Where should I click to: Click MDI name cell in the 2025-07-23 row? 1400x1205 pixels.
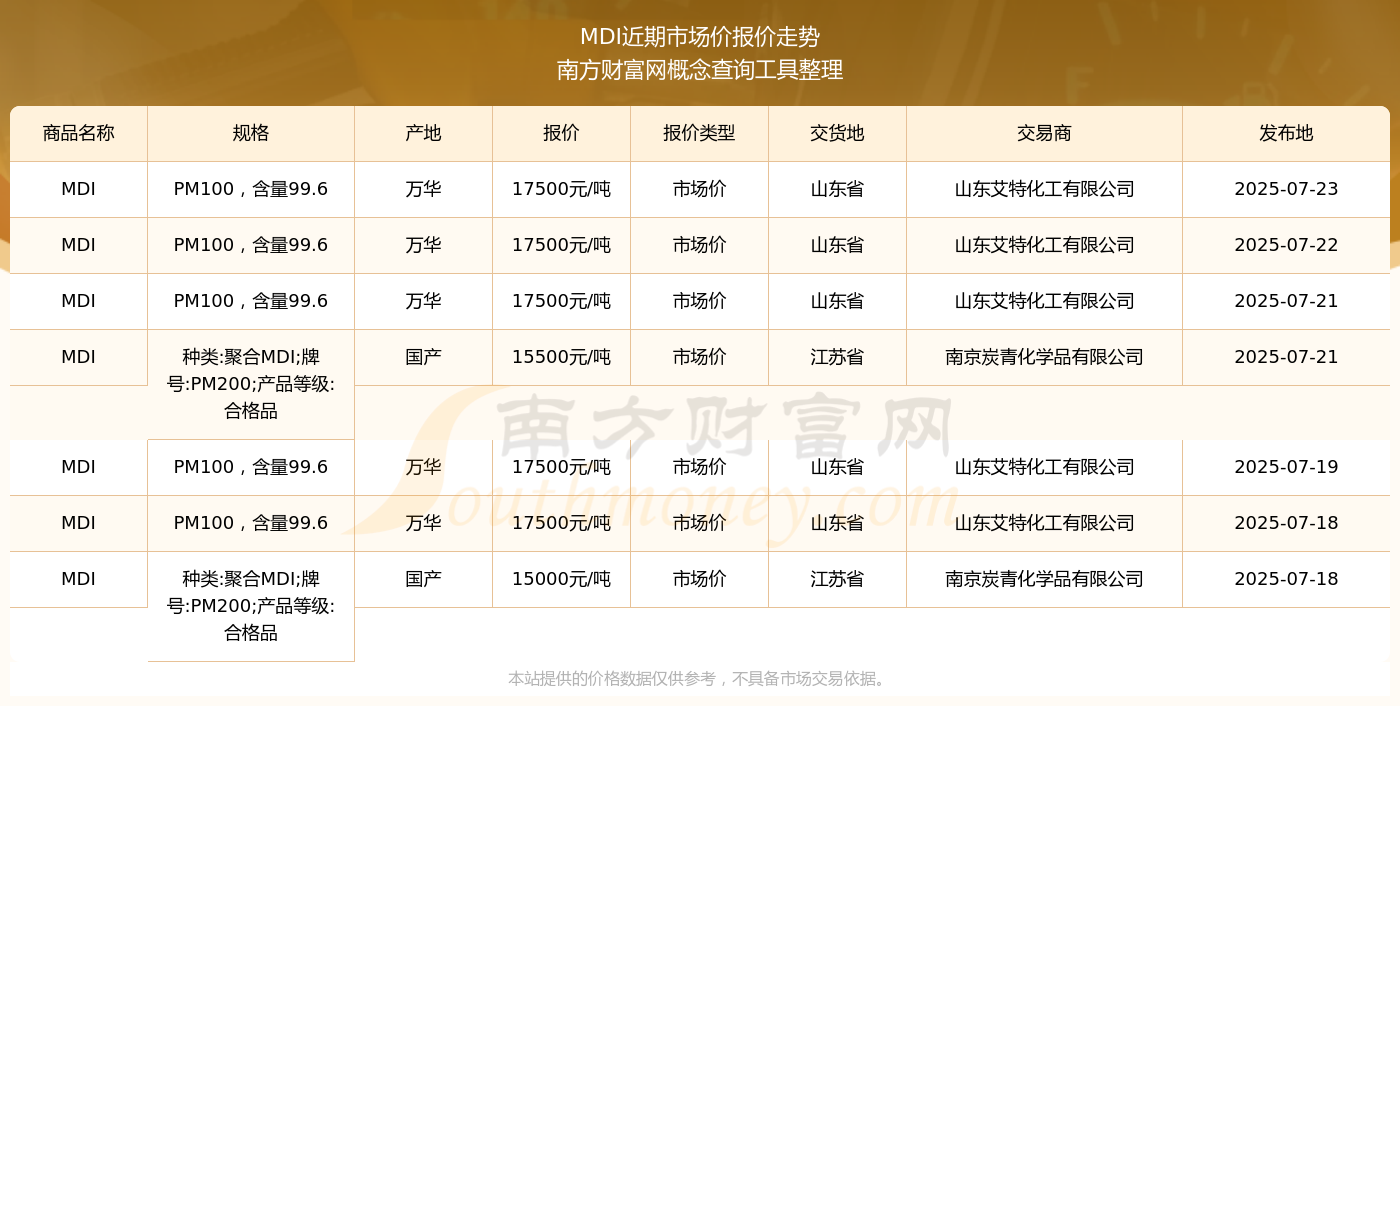click(x=79, y=189)
